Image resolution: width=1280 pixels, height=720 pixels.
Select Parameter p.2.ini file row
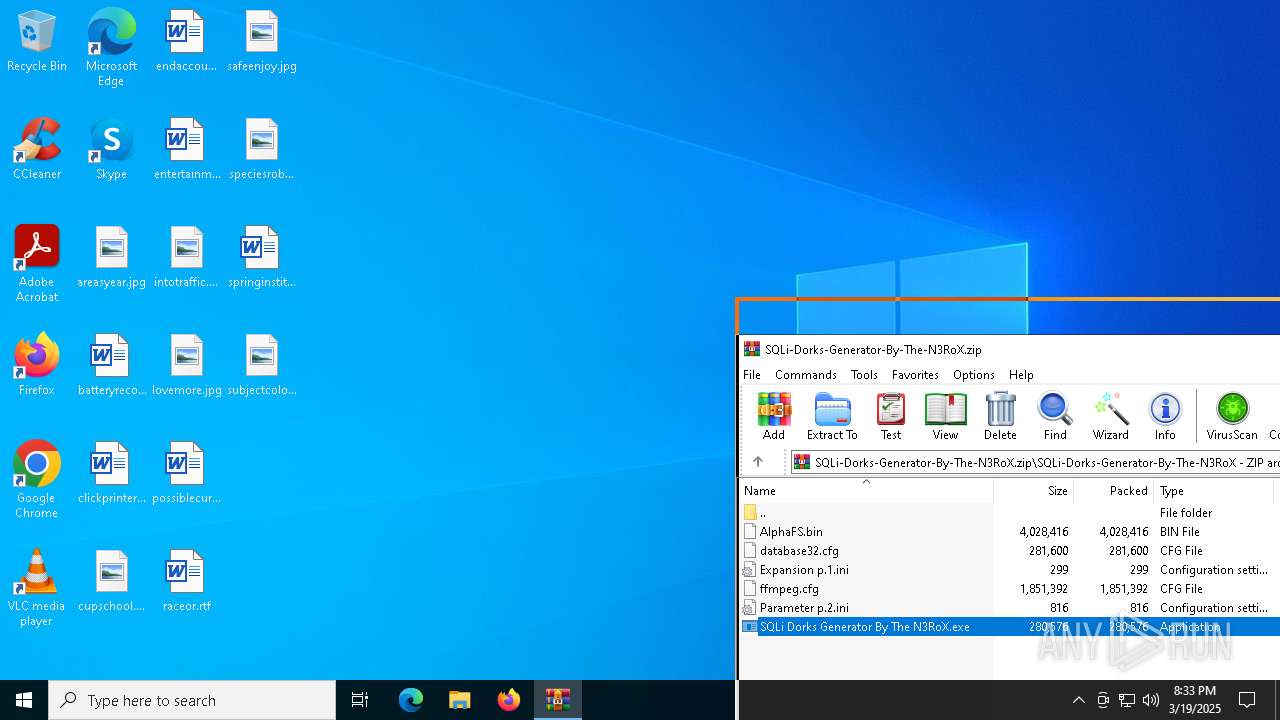[x=1010, y=608]
